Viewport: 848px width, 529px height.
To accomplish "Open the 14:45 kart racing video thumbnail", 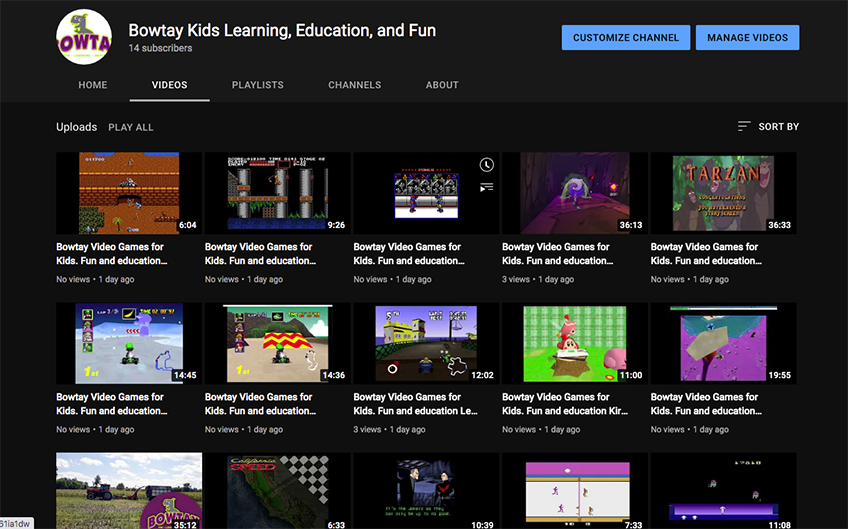I will click(129, 343).
